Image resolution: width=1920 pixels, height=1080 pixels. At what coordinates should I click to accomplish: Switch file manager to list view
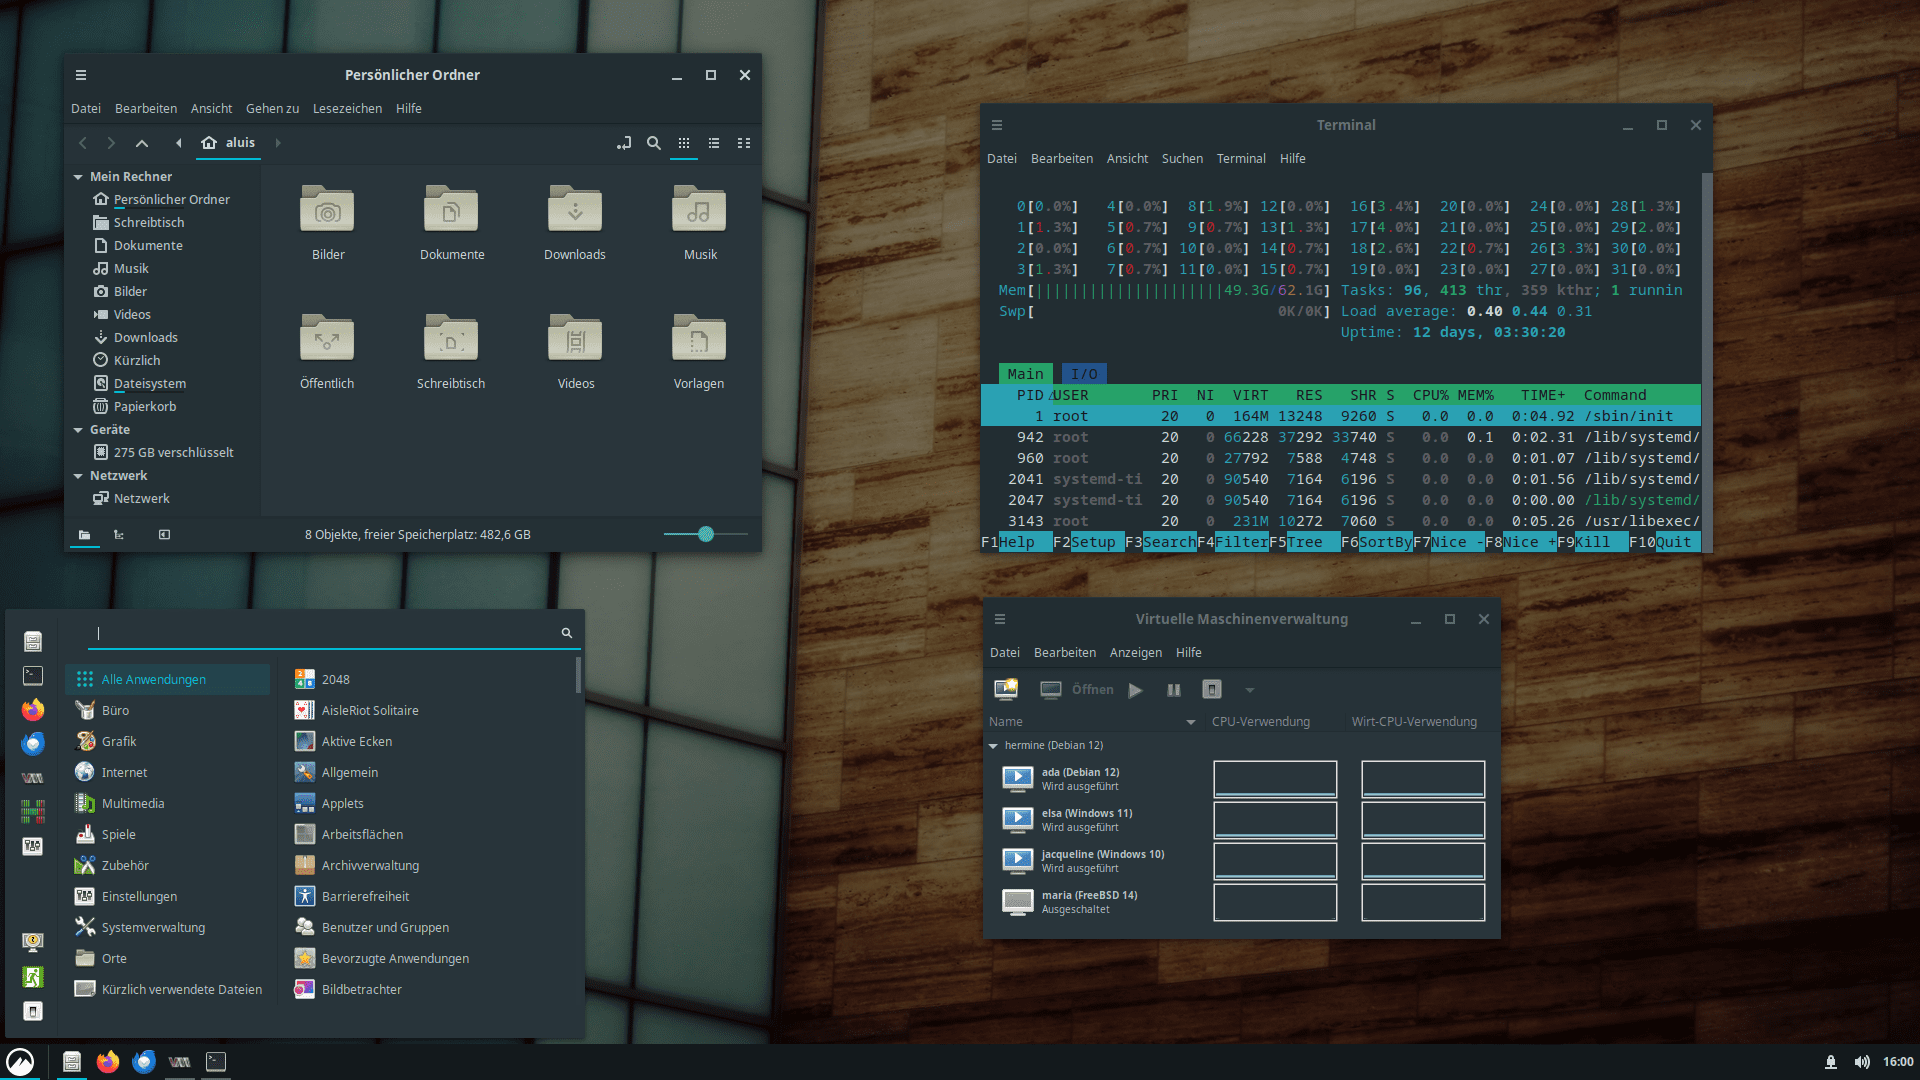(714, 143)
